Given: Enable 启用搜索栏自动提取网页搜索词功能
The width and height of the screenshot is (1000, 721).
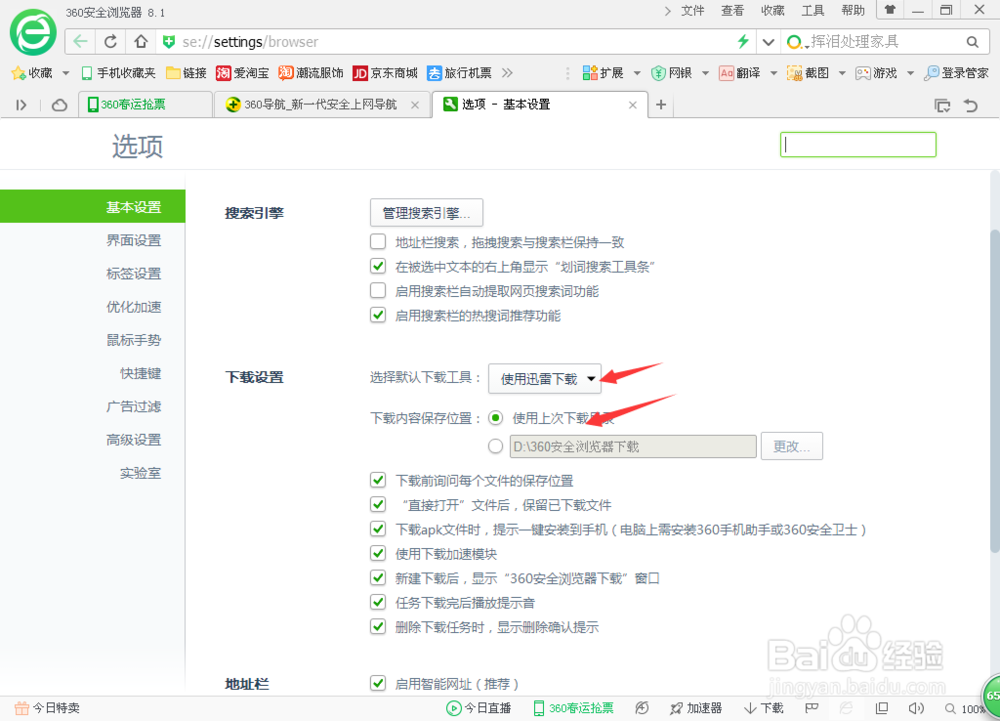Looking at the screenshot, I should tap(378, 291).
